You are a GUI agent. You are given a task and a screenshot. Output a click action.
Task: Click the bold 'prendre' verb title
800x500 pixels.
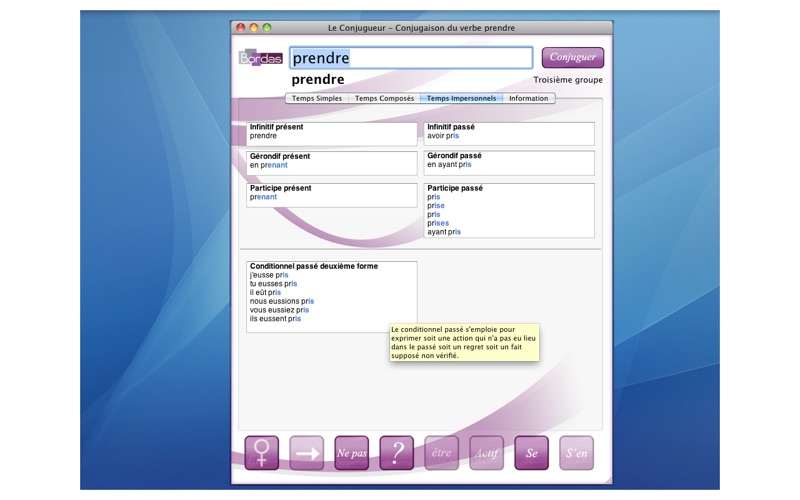(x=318, y=80)
